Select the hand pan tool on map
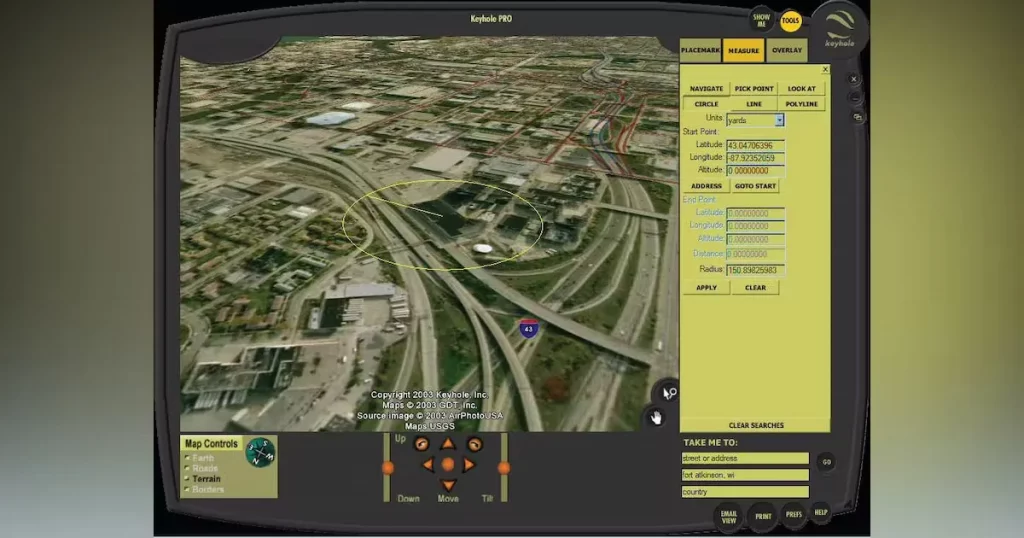 click(x=656, y=417)
